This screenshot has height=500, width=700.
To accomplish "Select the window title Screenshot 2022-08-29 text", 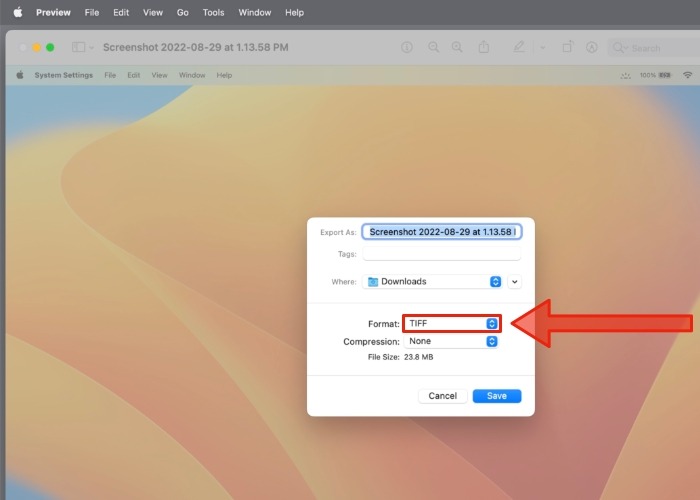I will (x=196, y=47).
